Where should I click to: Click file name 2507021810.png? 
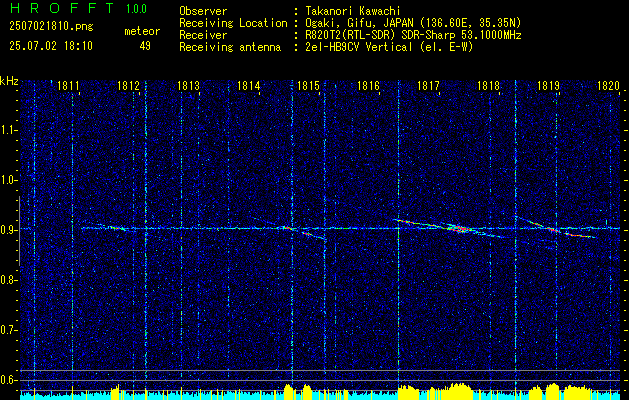[51, 27]
